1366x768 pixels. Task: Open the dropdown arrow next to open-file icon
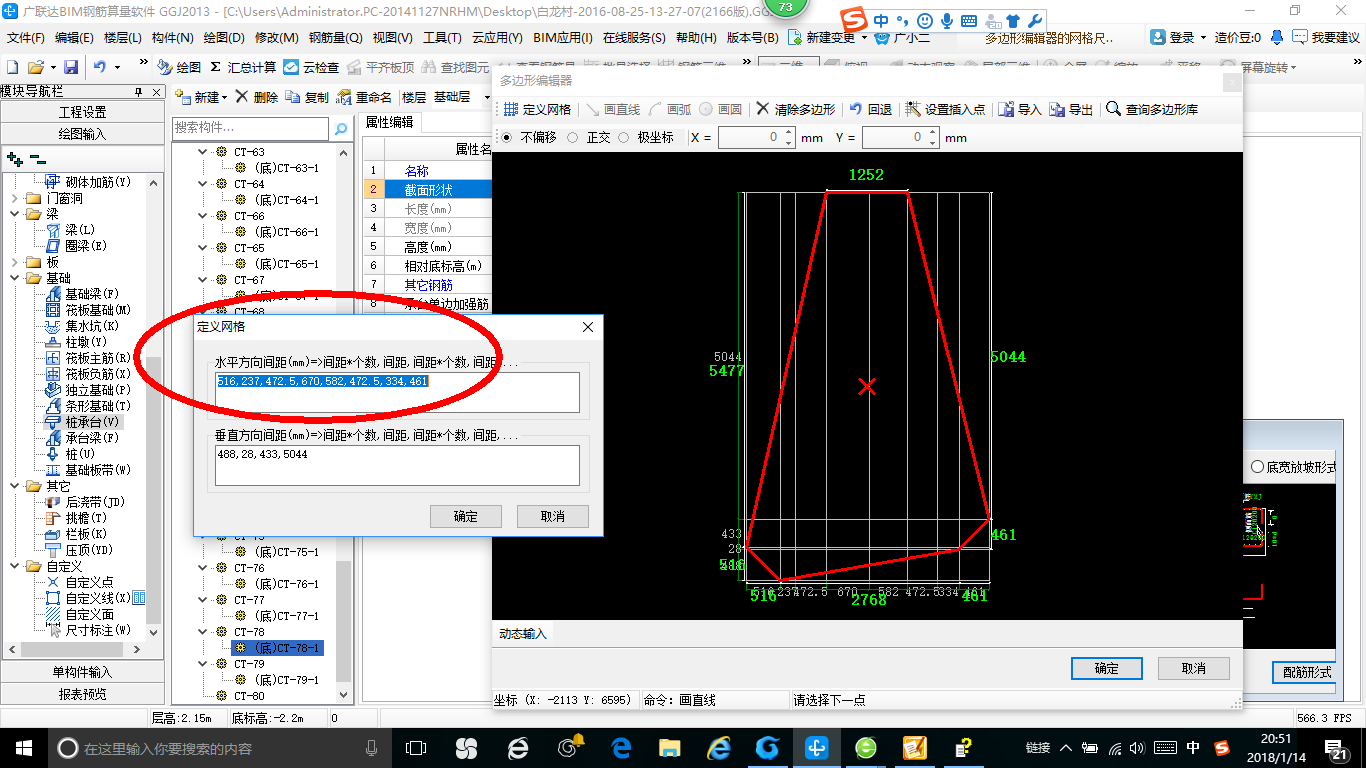point(52,67)
